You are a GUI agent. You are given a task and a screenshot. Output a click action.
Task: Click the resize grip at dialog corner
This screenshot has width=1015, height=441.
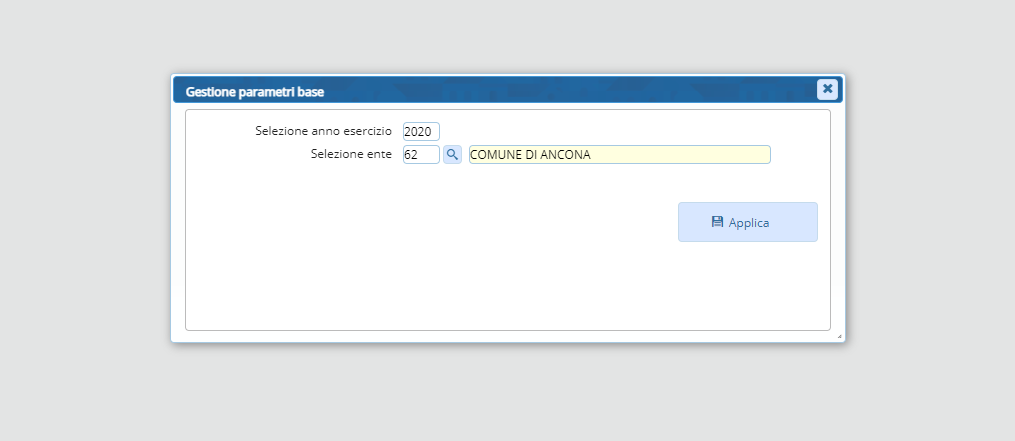click(839, 336)
